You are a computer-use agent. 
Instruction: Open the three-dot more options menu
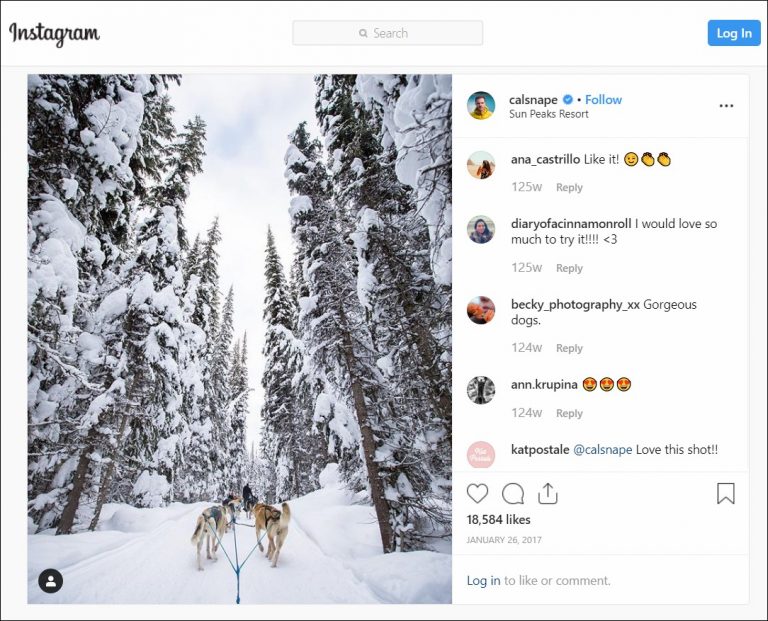coord(726,106)
